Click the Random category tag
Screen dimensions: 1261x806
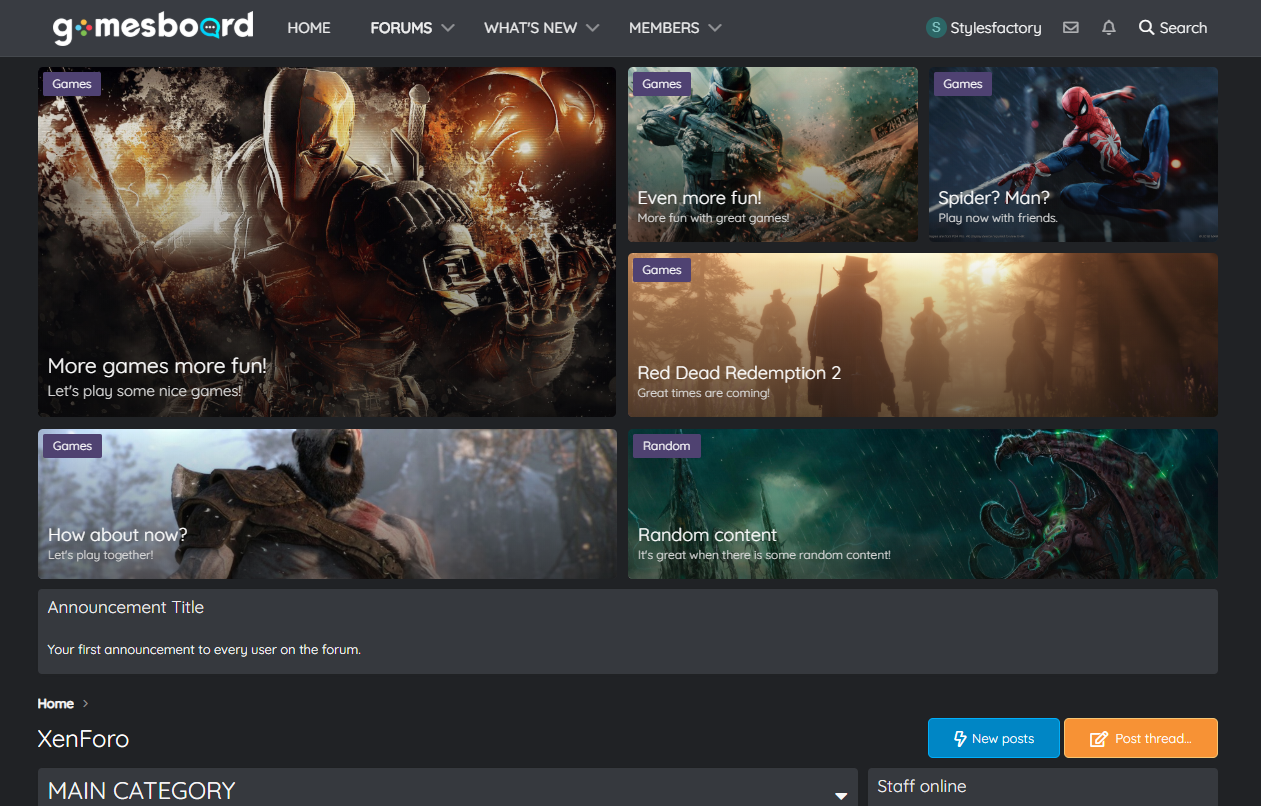click(666, 446)
